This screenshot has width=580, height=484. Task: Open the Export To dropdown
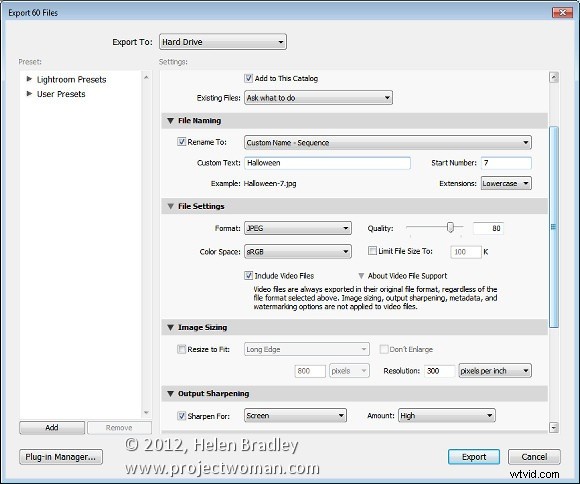(x=223, y=42)
